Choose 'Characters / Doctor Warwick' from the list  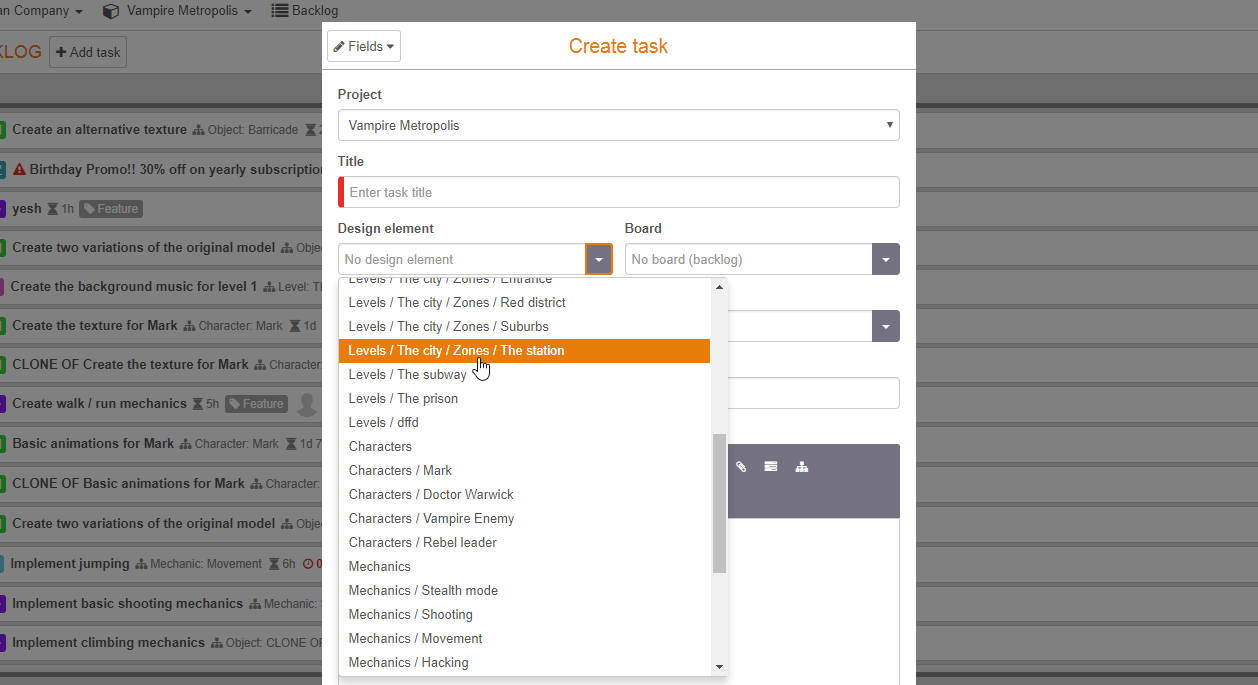pos(431,495)
